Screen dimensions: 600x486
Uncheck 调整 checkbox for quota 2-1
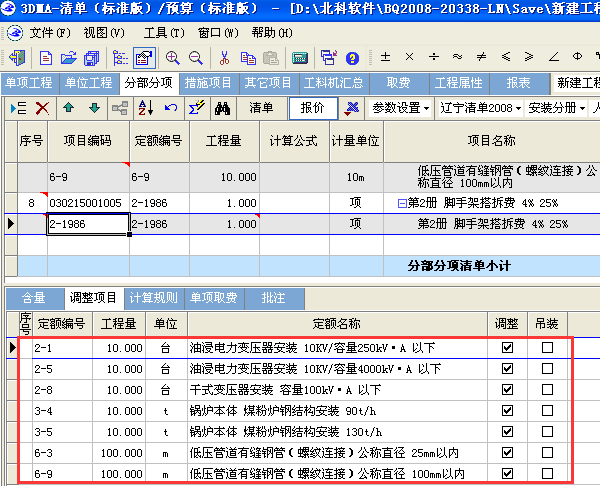pos(508,348)
